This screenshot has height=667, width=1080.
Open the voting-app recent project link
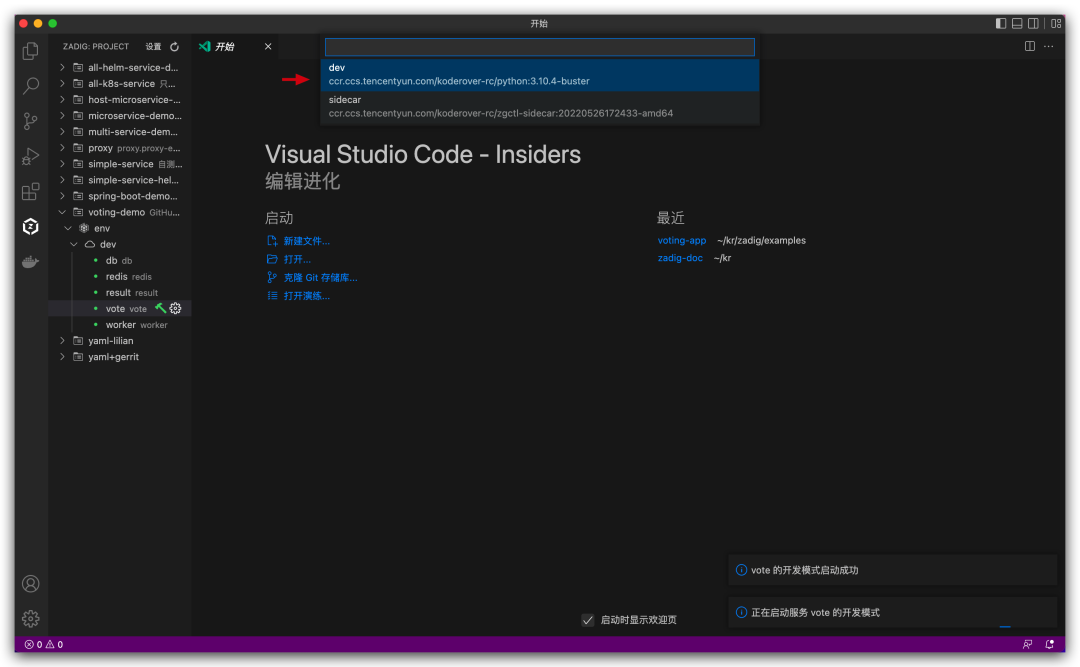click(681, 240)
